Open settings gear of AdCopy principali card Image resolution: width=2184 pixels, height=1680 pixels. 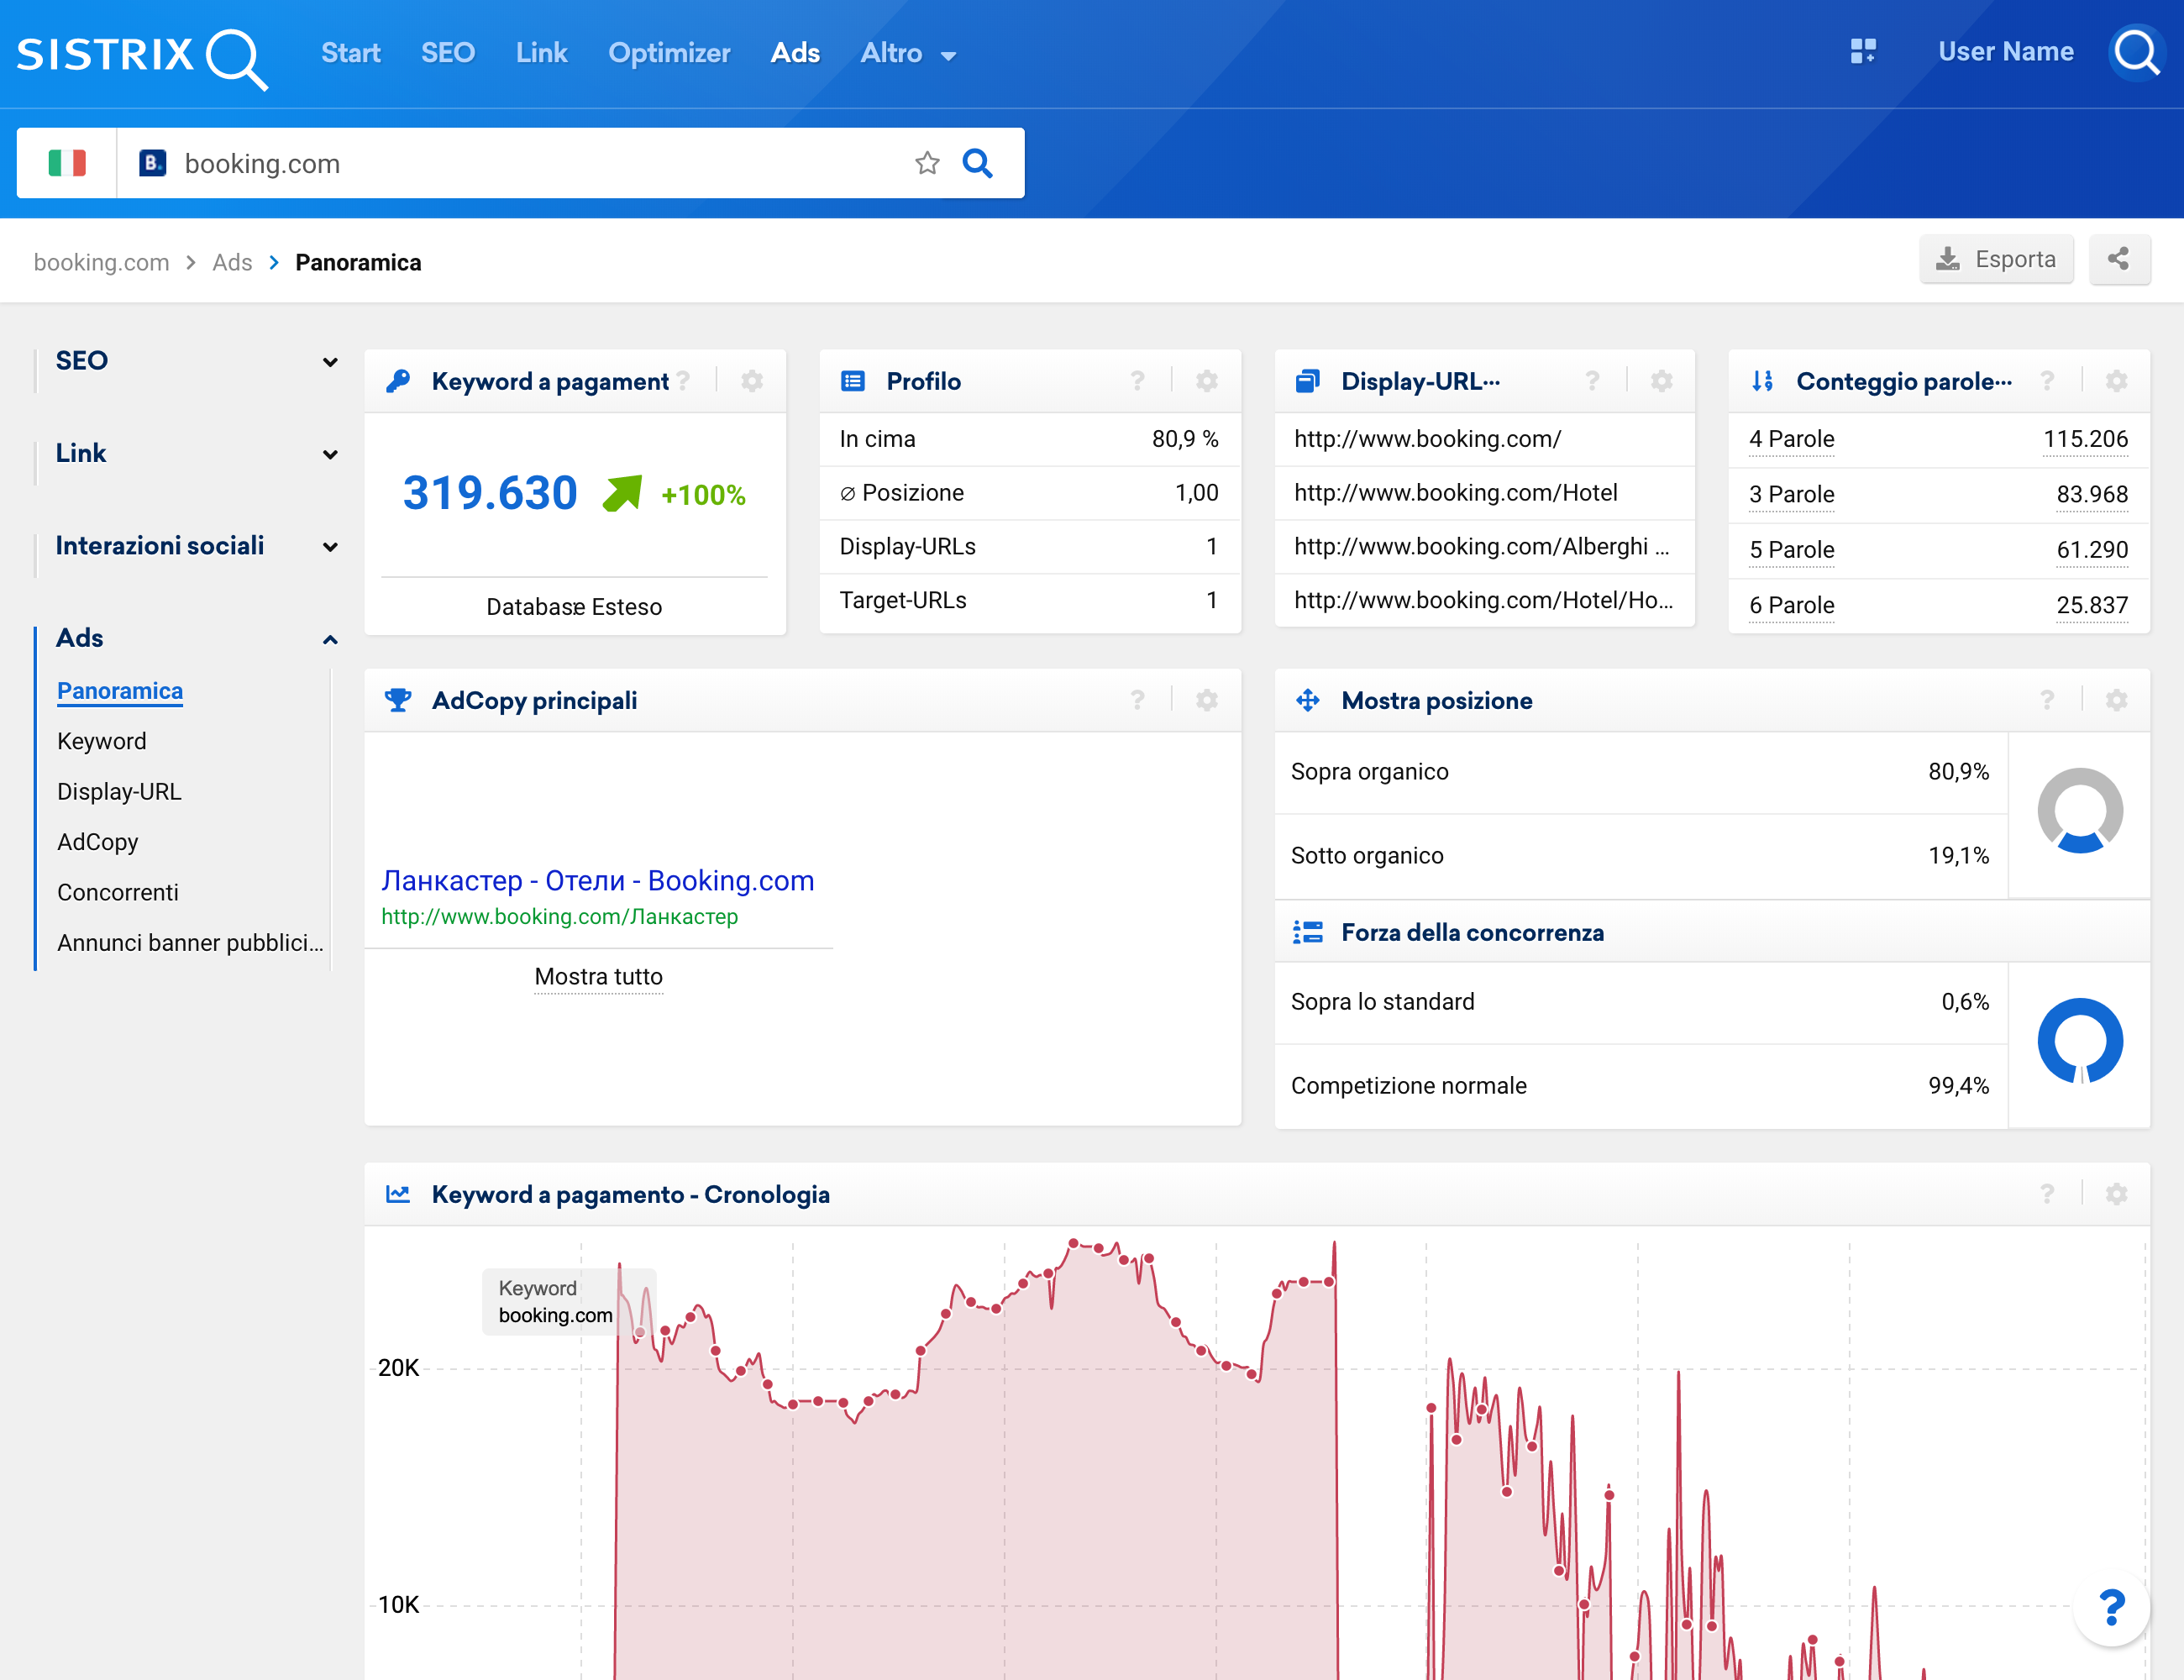(1207, 700)
